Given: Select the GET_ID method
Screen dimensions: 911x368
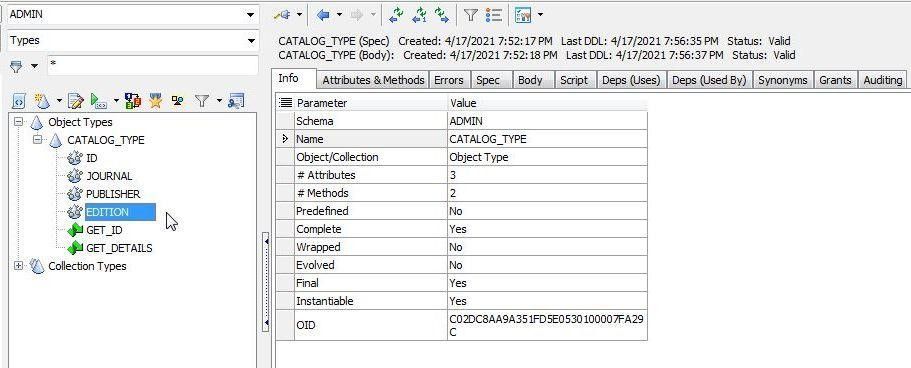Looking at the screenshot, I should coord(104,230).
